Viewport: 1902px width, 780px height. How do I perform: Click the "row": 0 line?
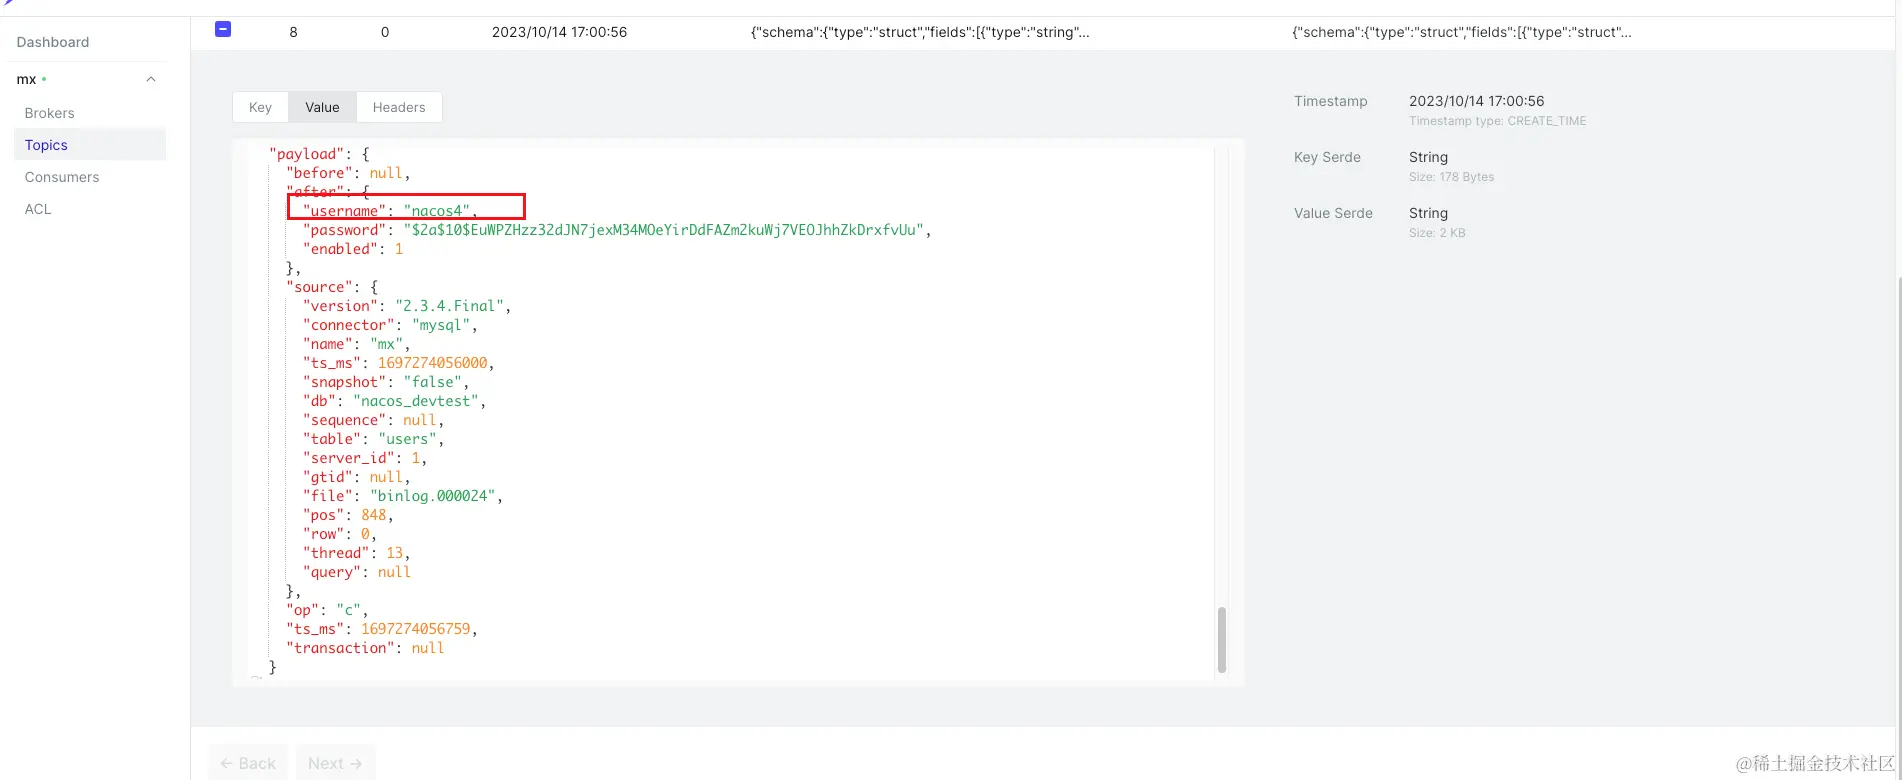(x=339, y=534)
